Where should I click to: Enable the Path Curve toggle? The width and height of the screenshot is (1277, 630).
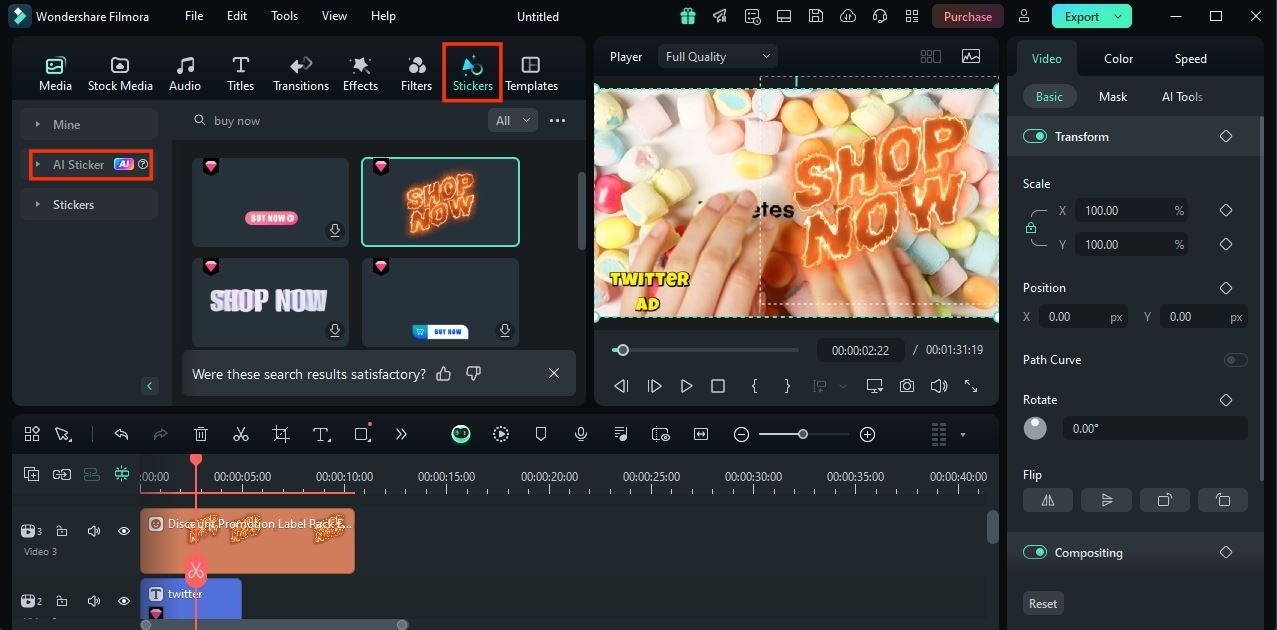coord(1235,360)
